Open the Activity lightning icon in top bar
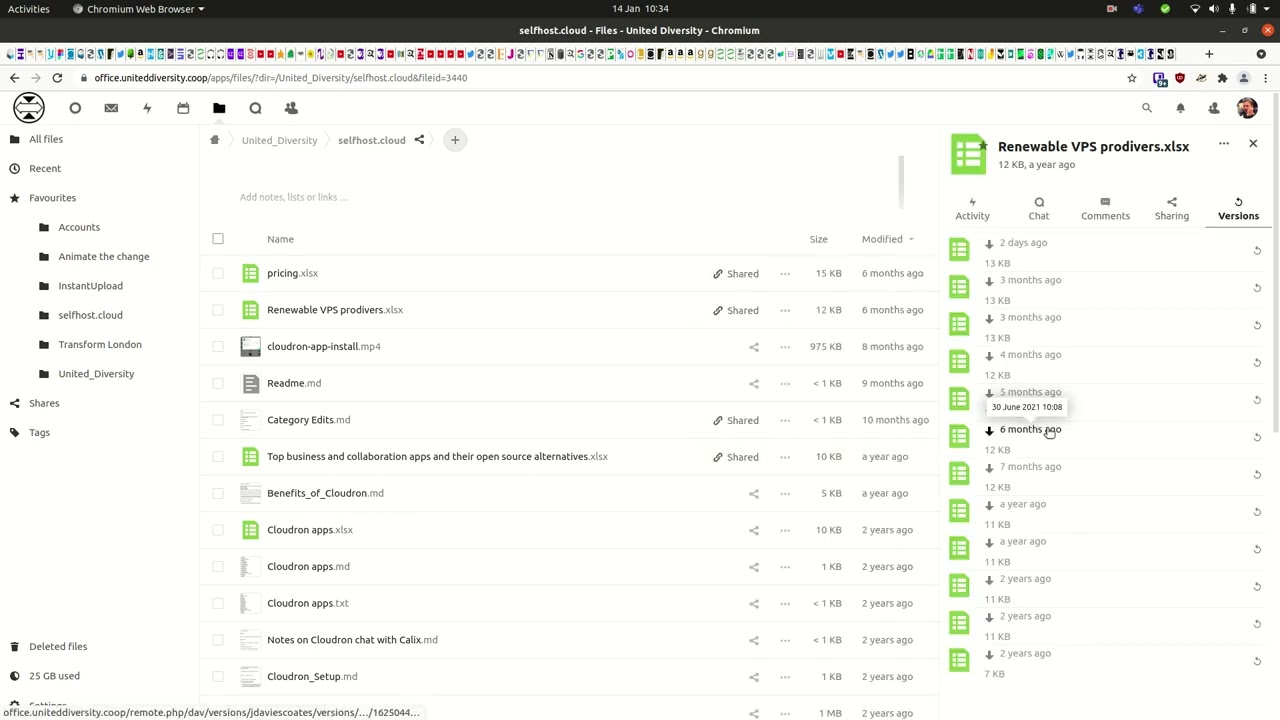The image size is (1280, 720). click(147, 108)
